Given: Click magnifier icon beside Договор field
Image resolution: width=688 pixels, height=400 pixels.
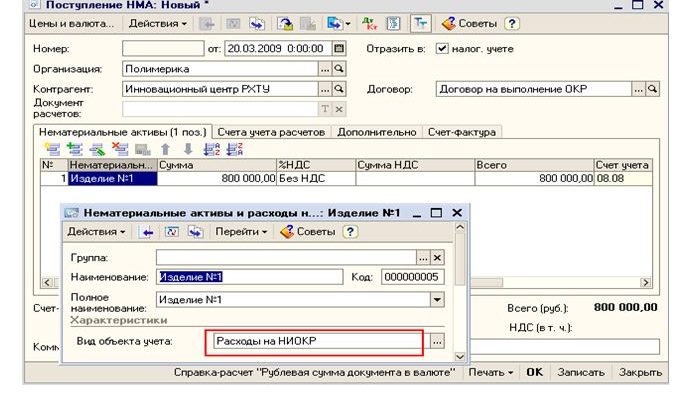Looking at the screenshot, I should pyautogui.click(x=654, y=89).
